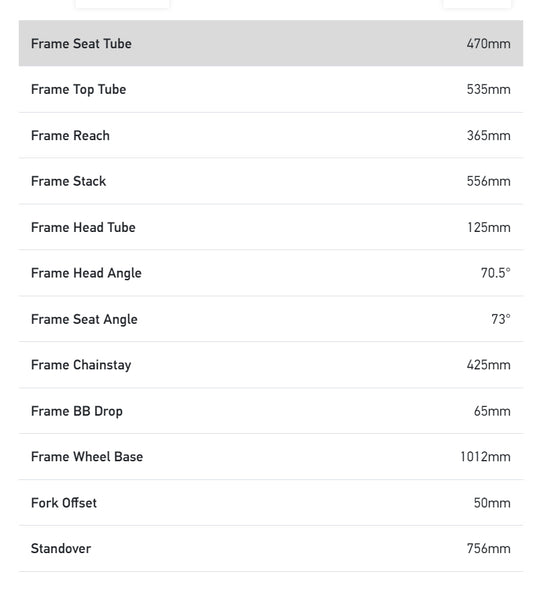
Task: Click the 365mm reach value
Action: pos(488,135)
